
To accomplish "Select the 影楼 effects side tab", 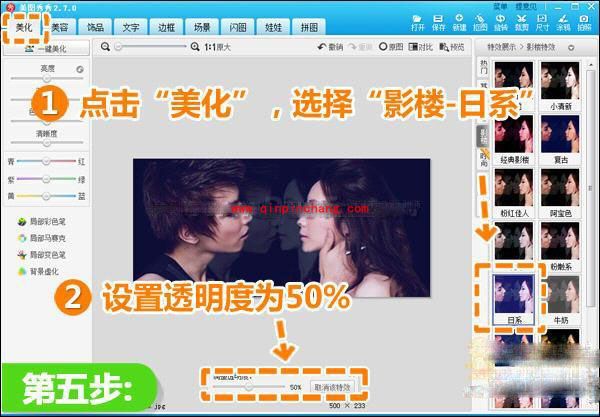I will point(484,137).
